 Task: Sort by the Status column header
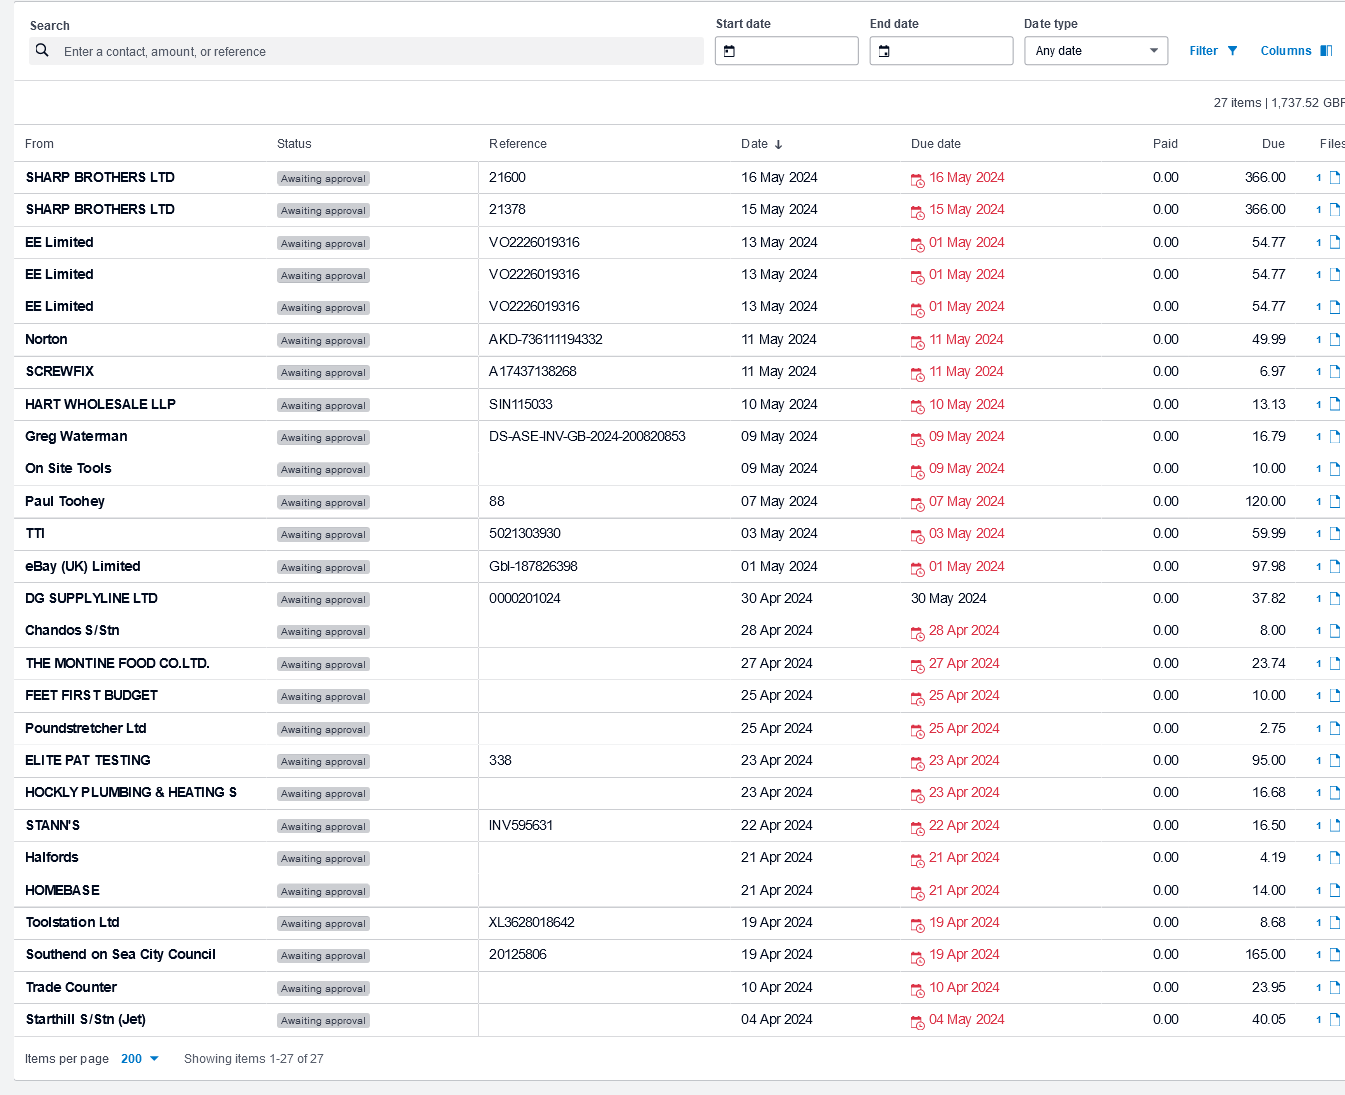[294, 144]
